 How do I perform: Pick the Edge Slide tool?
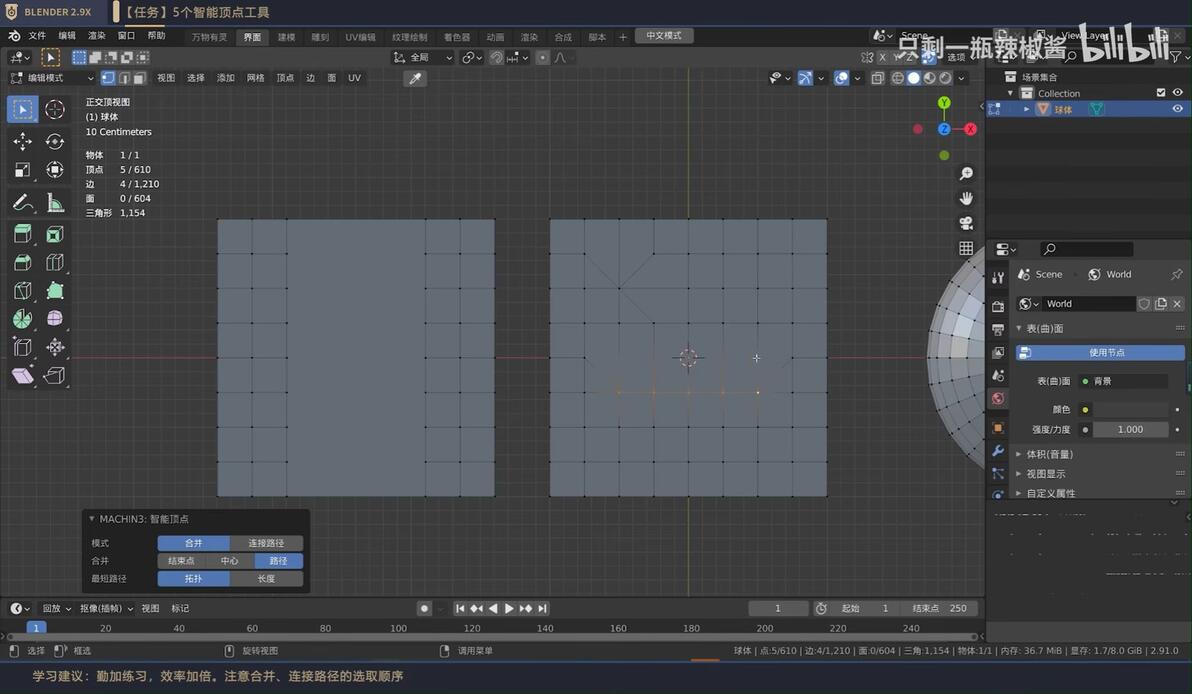tap(22, 347)
